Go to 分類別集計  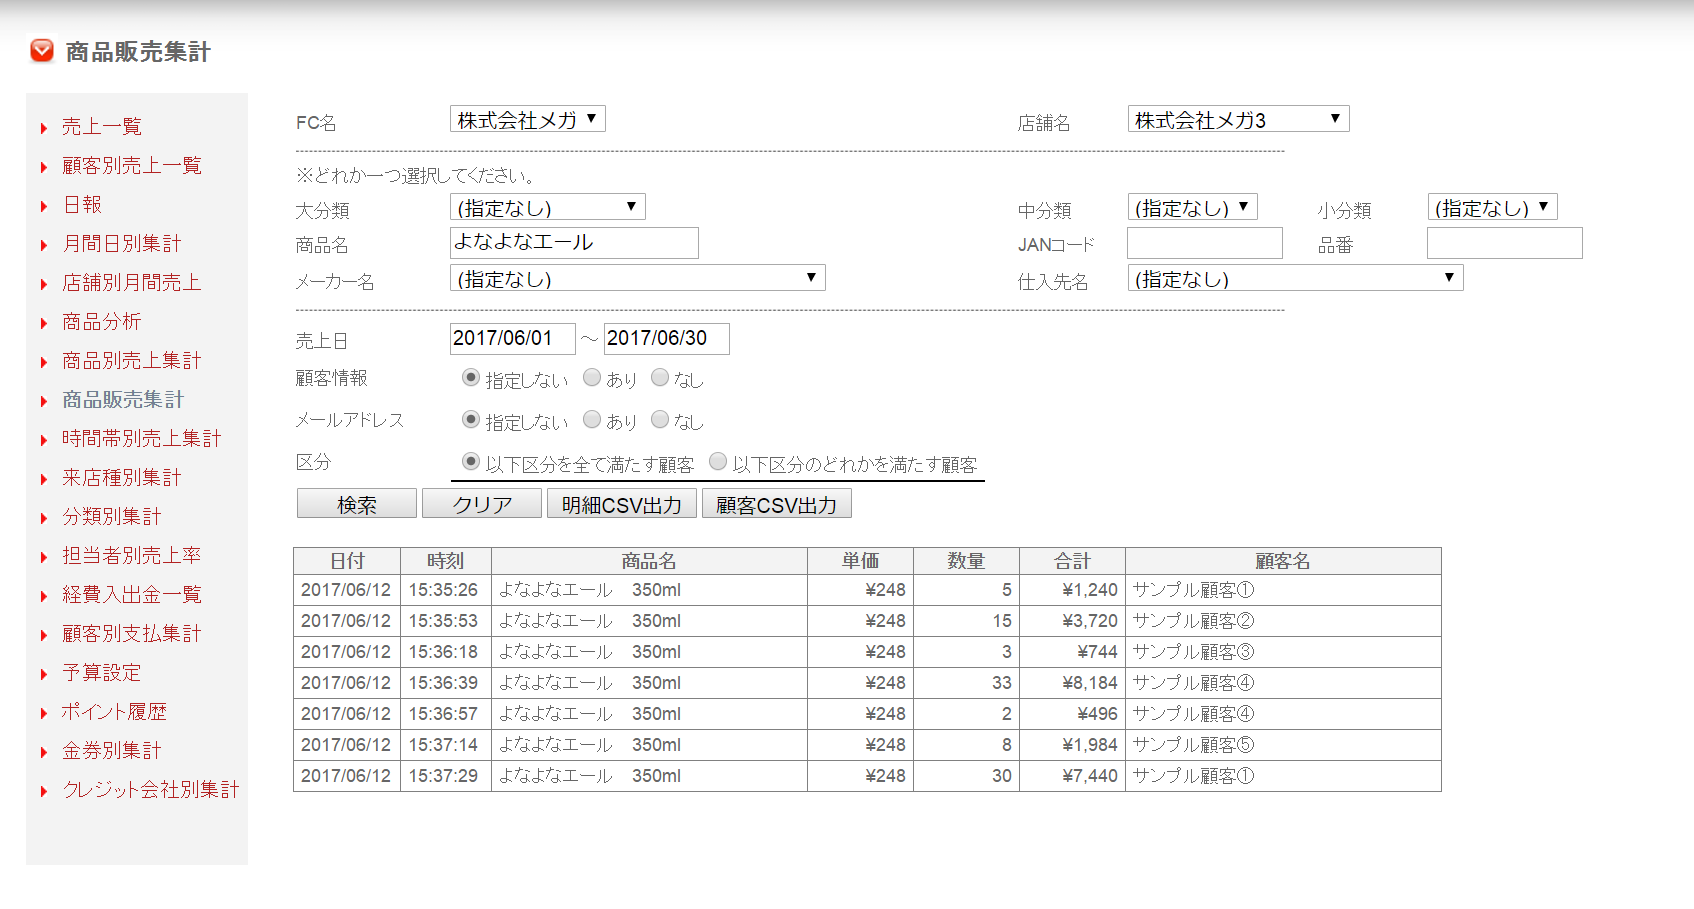pos(112,516)
